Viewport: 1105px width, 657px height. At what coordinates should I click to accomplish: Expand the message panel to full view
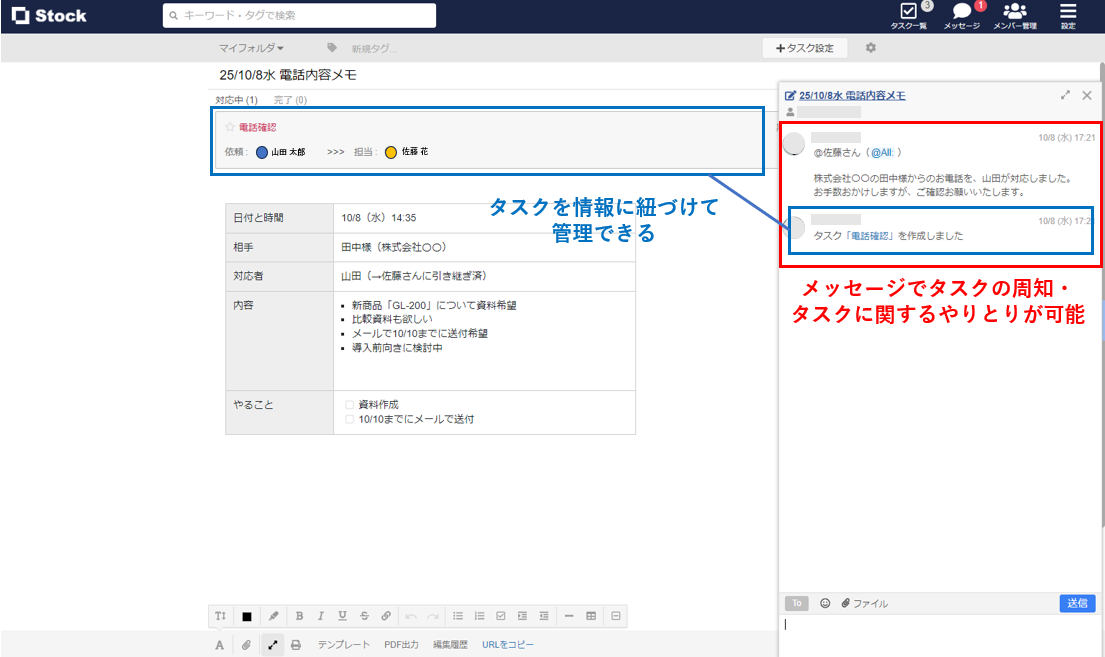pos(1065,95)
